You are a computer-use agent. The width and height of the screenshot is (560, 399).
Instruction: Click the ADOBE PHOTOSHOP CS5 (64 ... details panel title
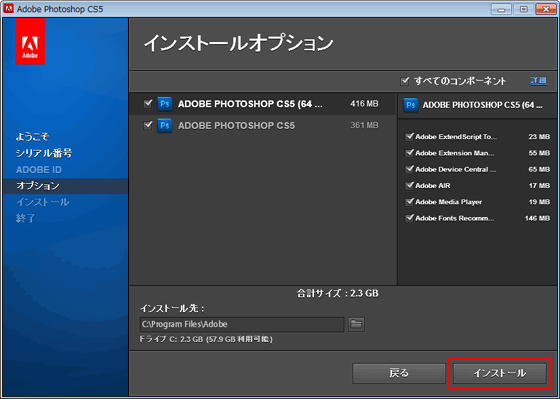coord(482,105)
